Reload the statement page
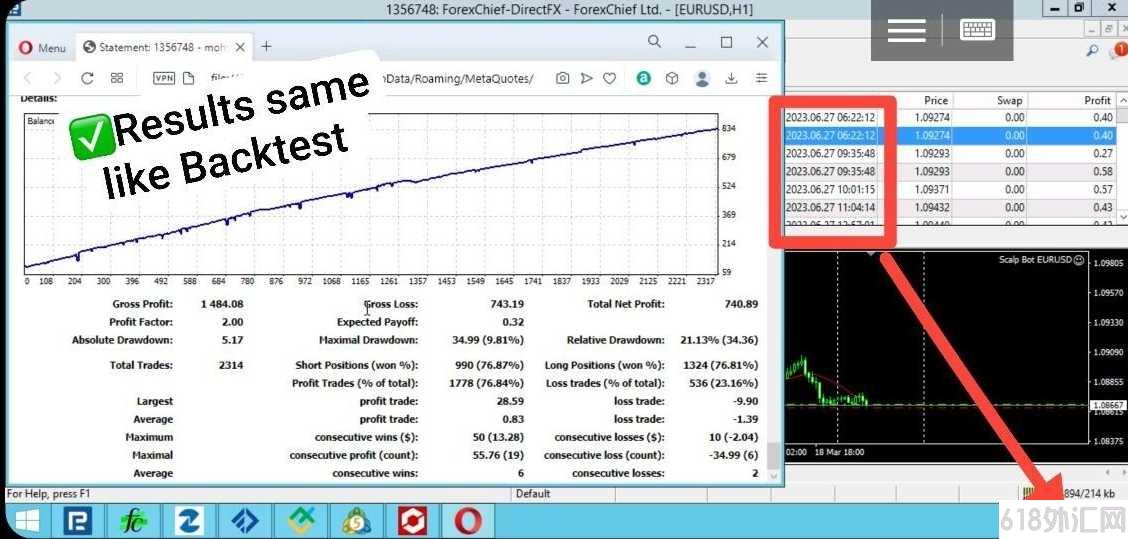The image size is (1128, 539). pyautogui.click(x=87, y=78)
